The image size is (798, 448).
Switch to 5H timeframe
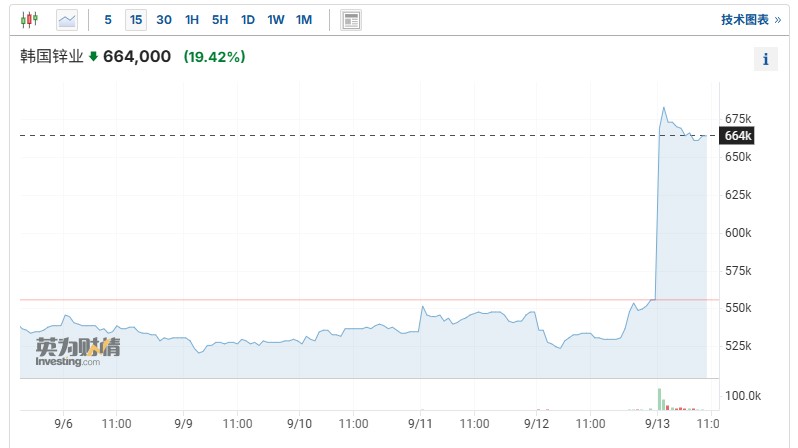coord(220,19)
